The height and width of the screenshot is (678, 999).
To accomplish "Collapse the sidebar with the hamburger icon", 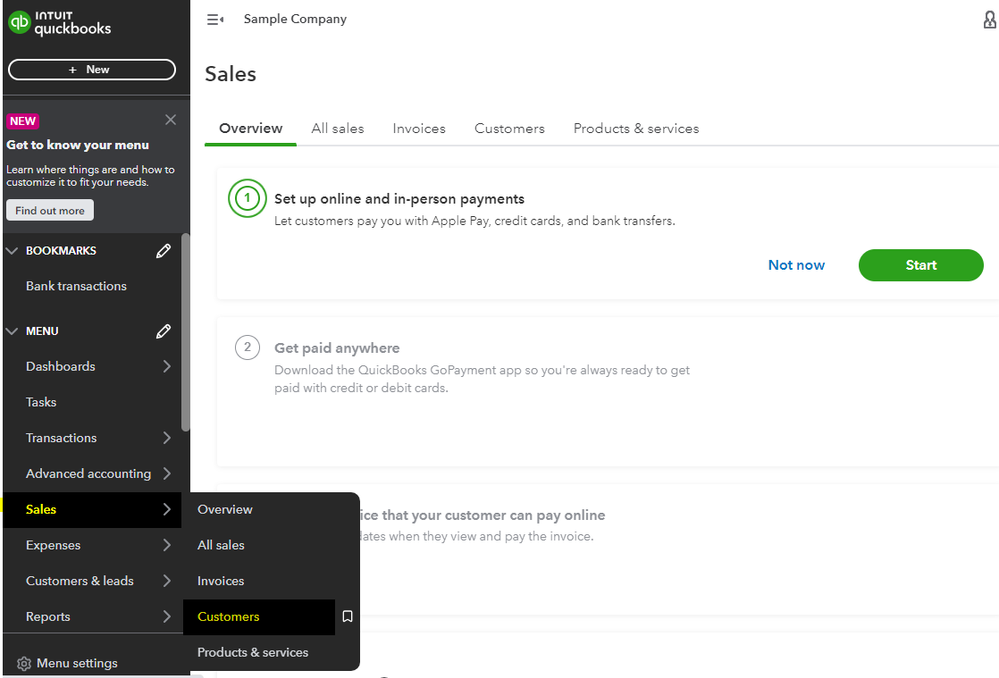I will [x=215, y=20].
